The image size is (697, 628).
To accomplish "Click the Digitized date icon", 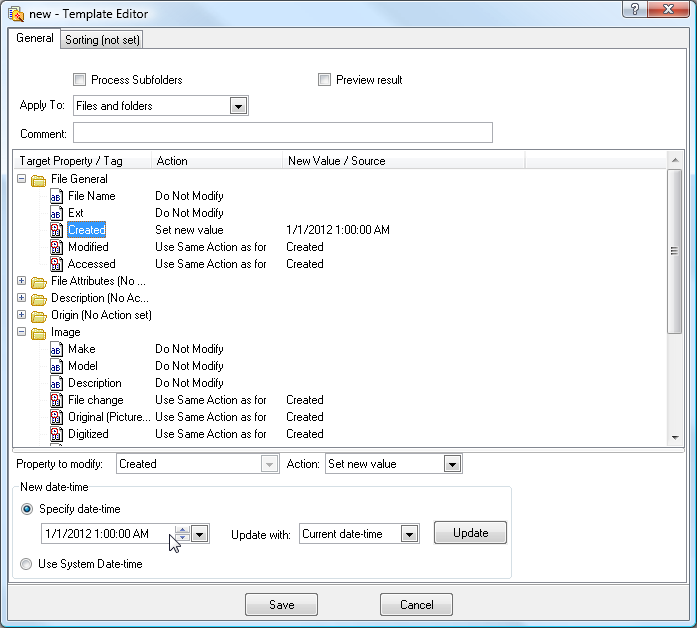I will [56, 434].
